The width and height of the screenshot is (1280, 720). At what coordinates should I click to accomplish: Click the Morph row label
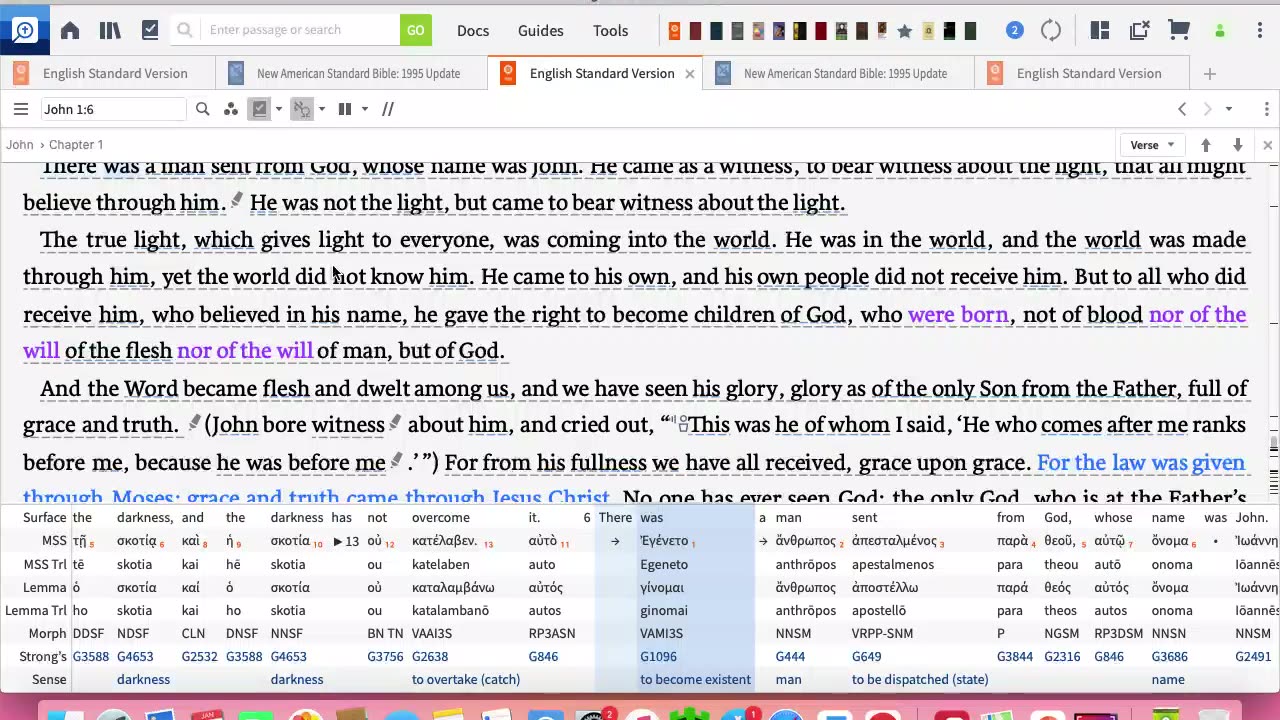click(49, 633)
